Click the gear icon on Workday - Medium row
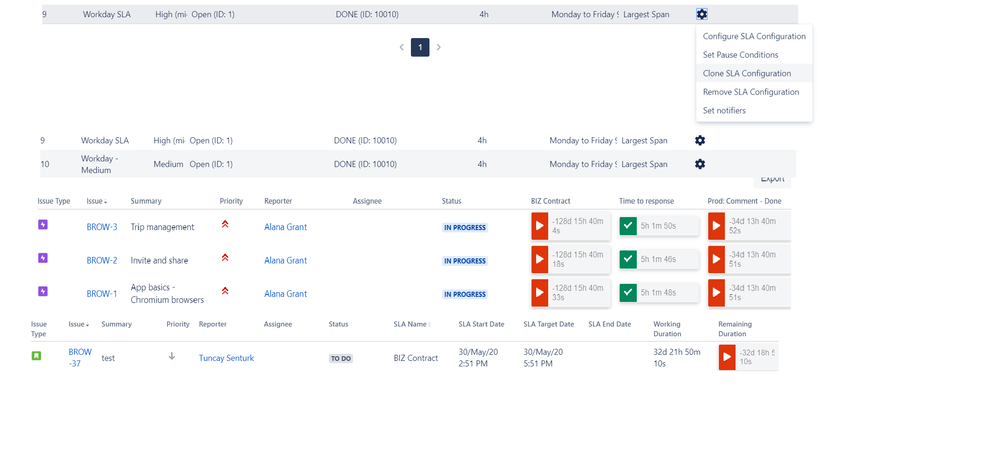Screen dimensions: 999x462 pos(700,164)
